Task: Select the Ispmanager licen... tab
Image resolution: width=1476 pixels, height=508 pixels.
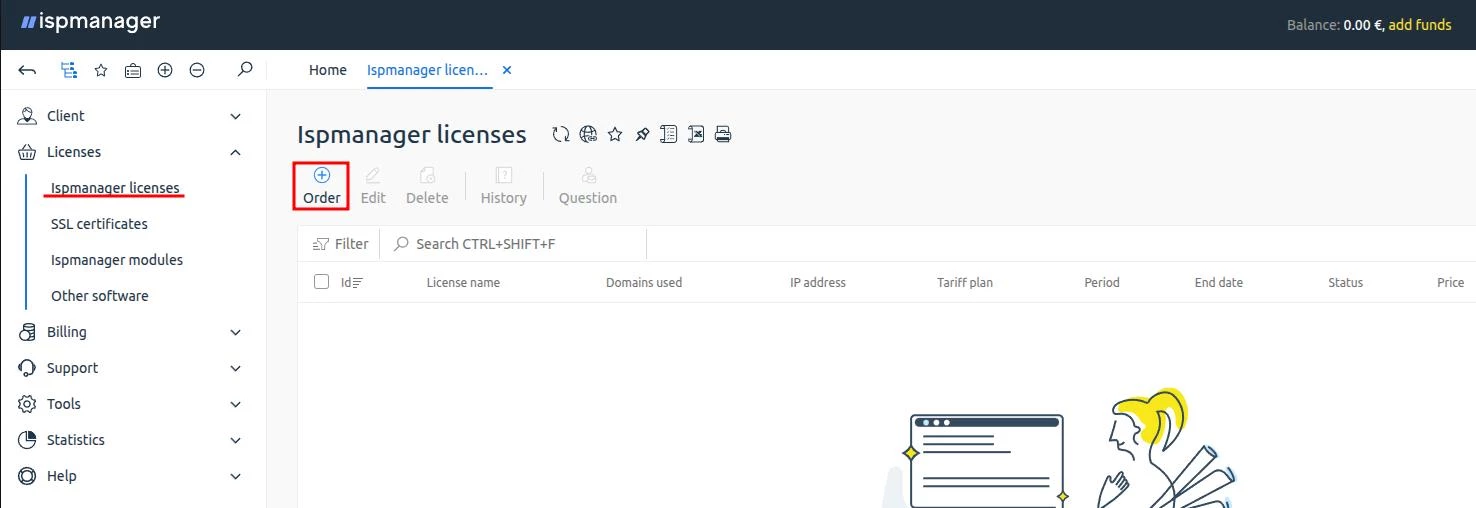Action: [427, 70]
